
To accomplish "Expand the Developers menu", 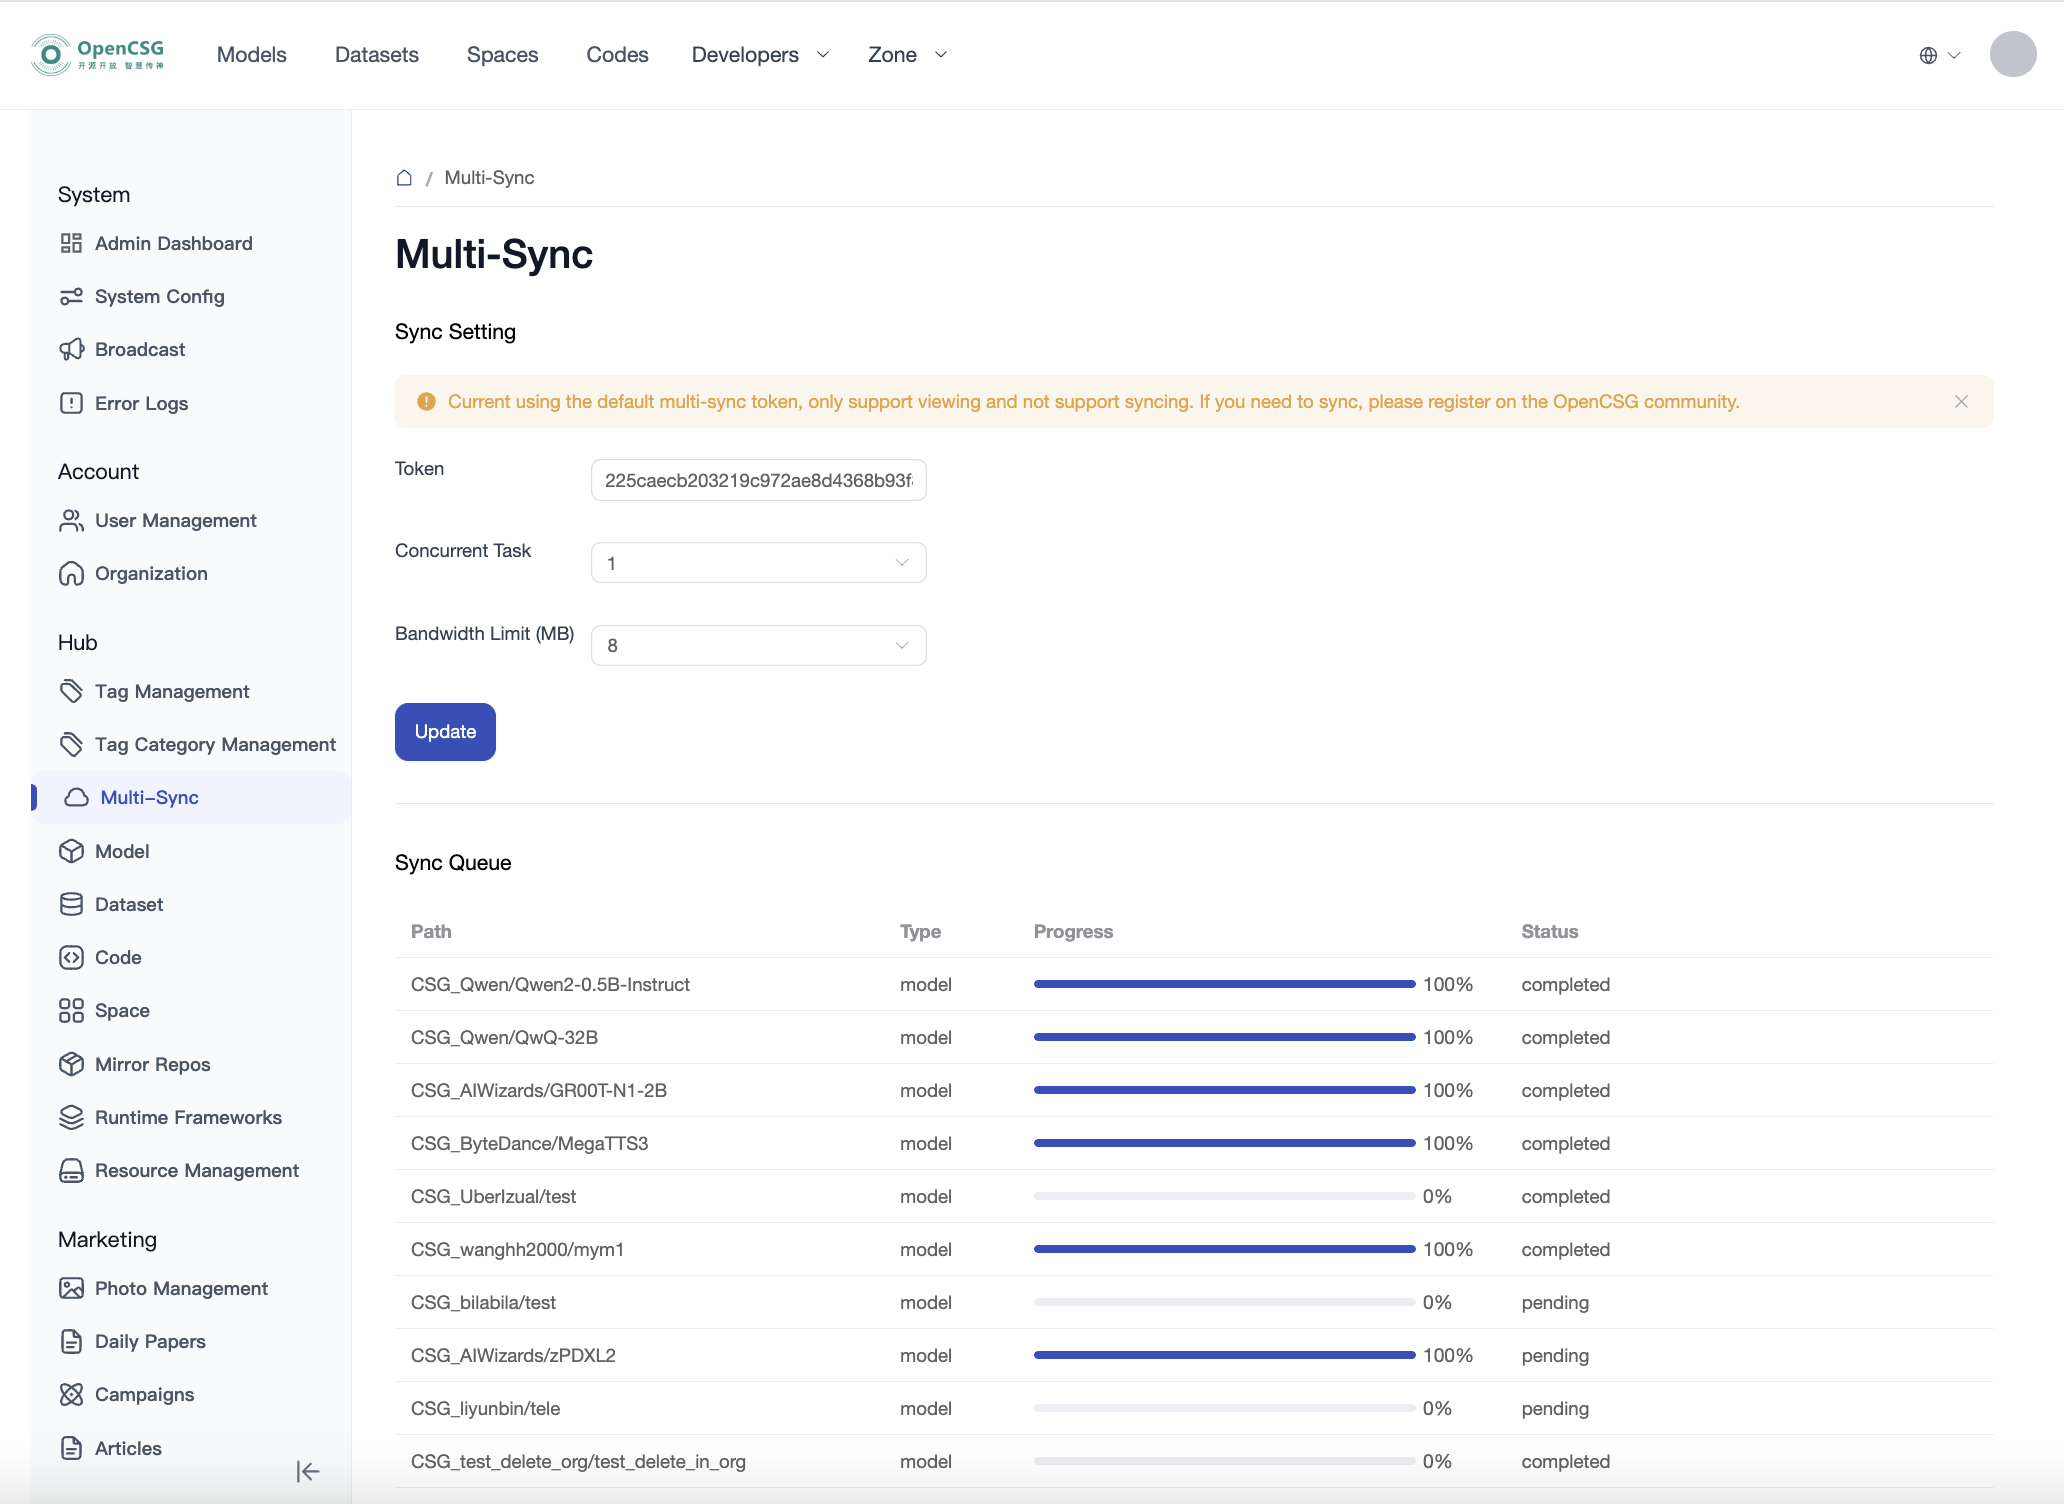I will 760,55.
